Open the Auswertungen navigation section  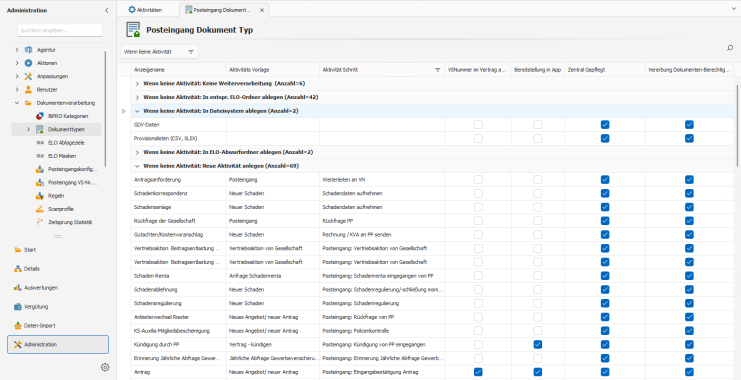click(x=58, y=287)
